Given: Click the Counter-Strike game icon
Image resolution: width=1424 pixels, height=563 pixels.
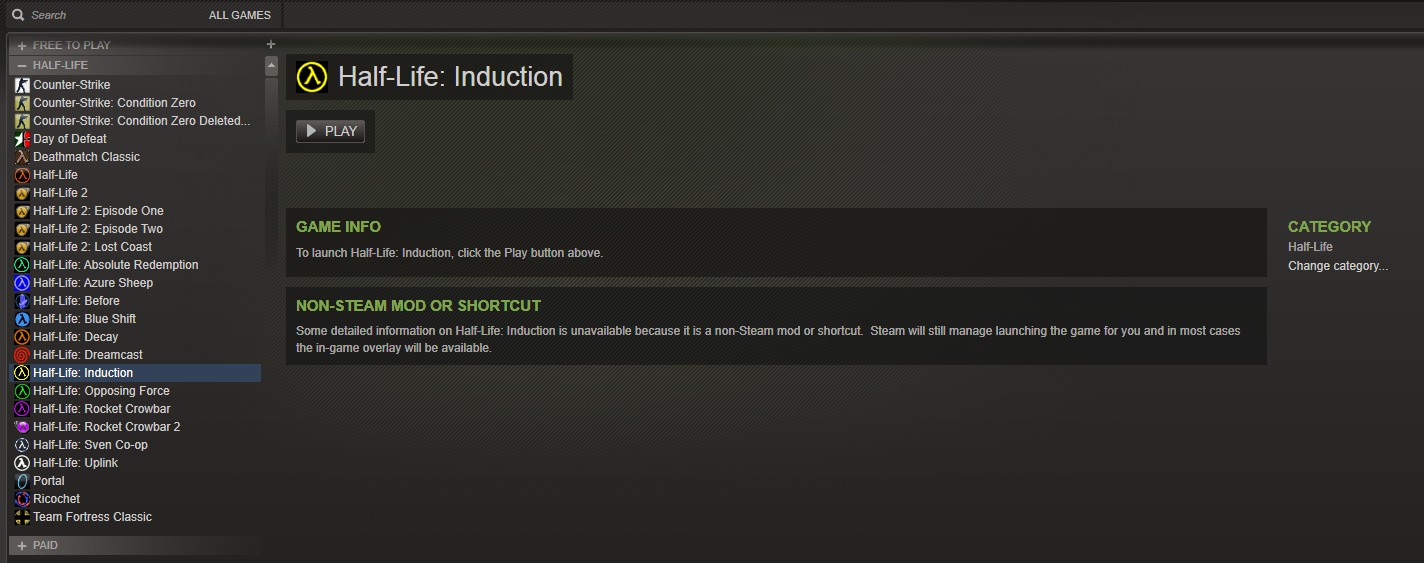Looking at the screenshot, I should click(22, 85).
